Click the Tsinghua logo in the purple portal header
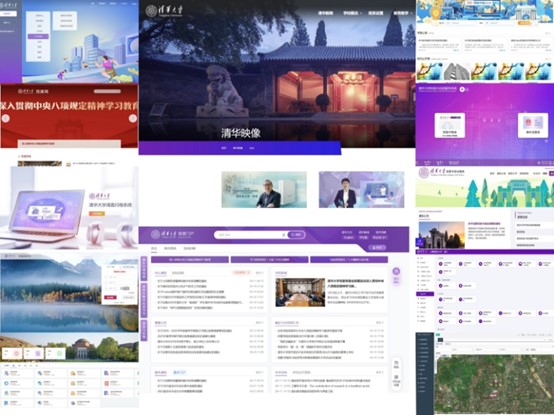554x415 pixels. [x=172, y=235]
